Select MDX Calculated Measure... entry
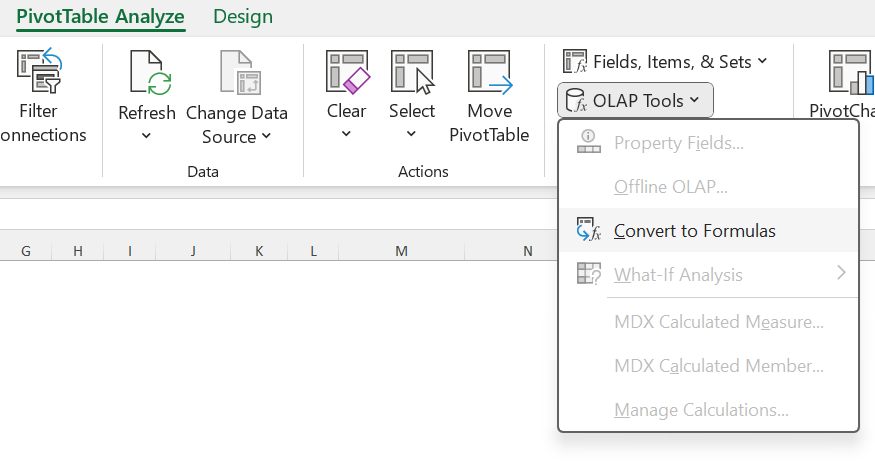This screenshot has height=466, width=875. pyautogui.click(x=708, y=322)
